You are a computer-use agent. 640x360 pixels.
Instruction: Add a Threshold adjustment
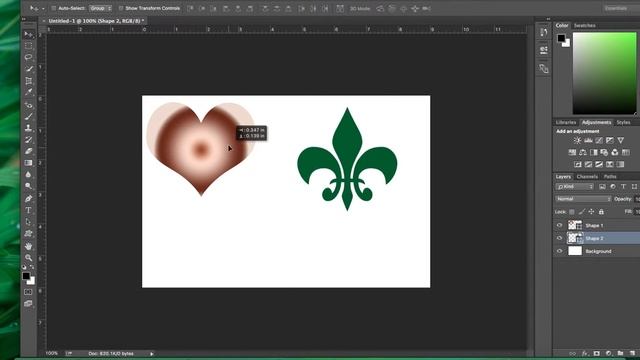tap(599, 164)
